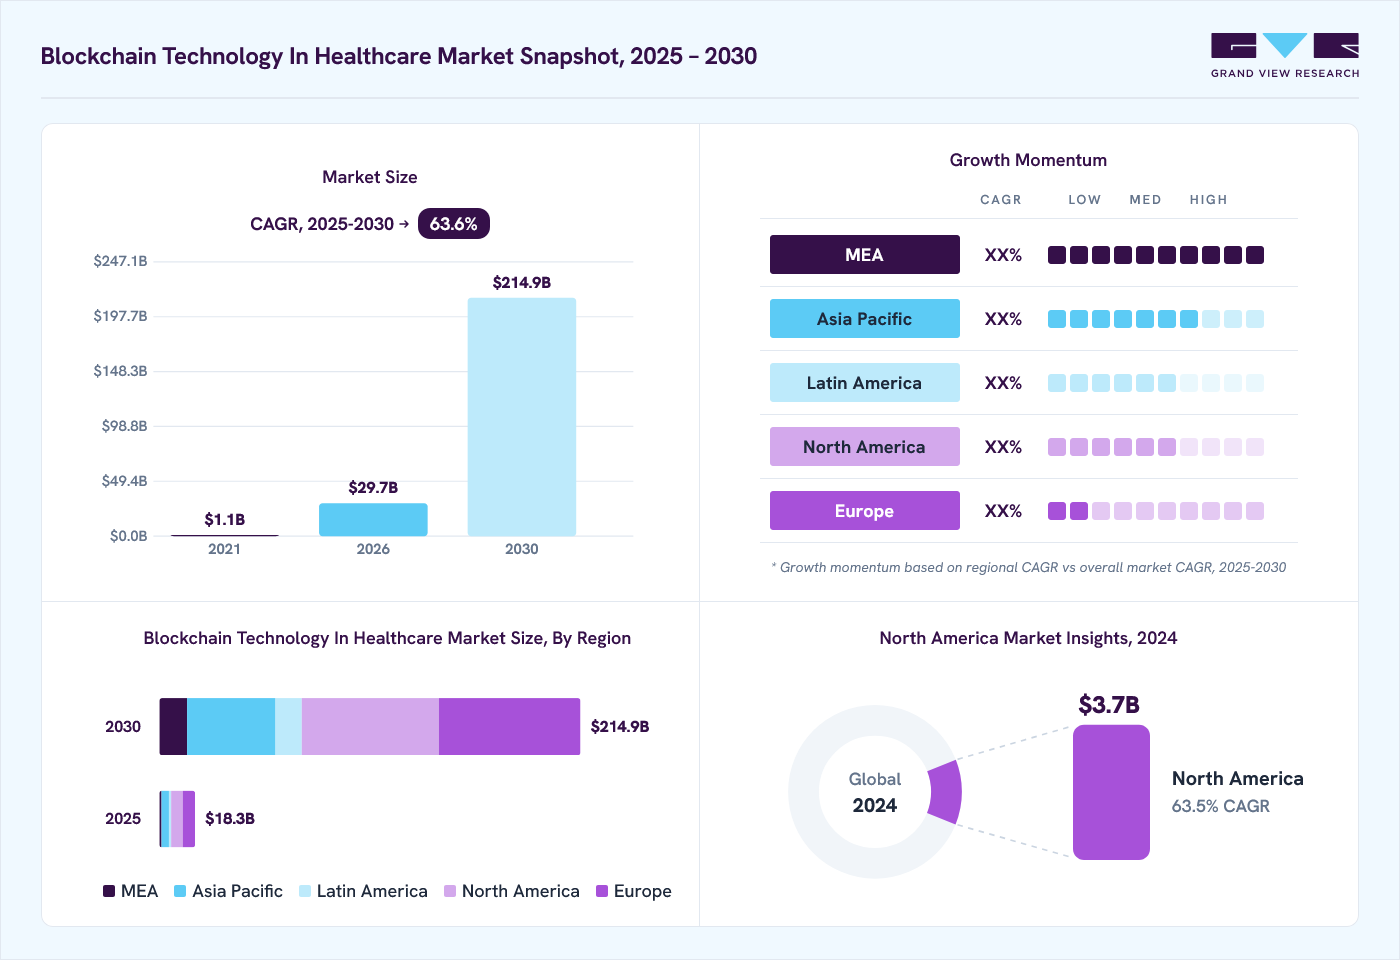Click the $1.1B label for 2021

(x=225, y=519)
